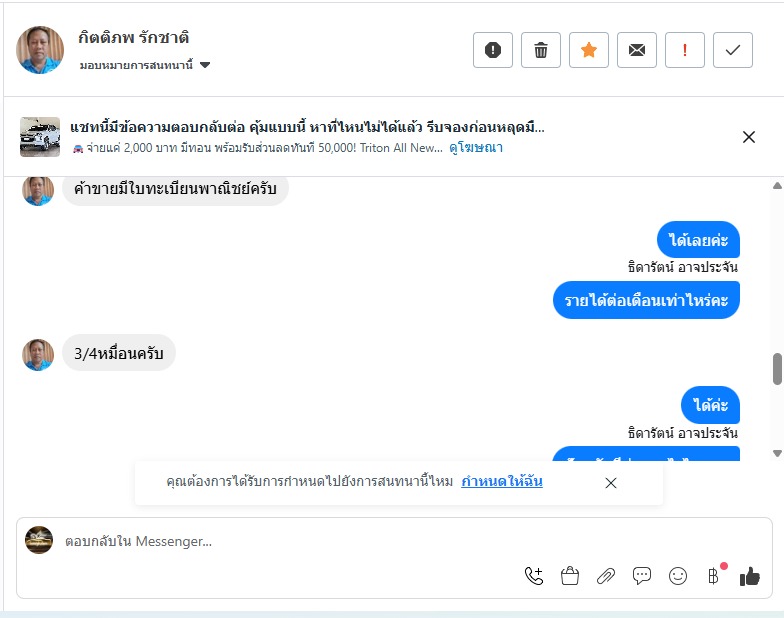This screenshot has width=784, height=618.
Task: Click the phone call request icon
Action: tap(534, 576)
